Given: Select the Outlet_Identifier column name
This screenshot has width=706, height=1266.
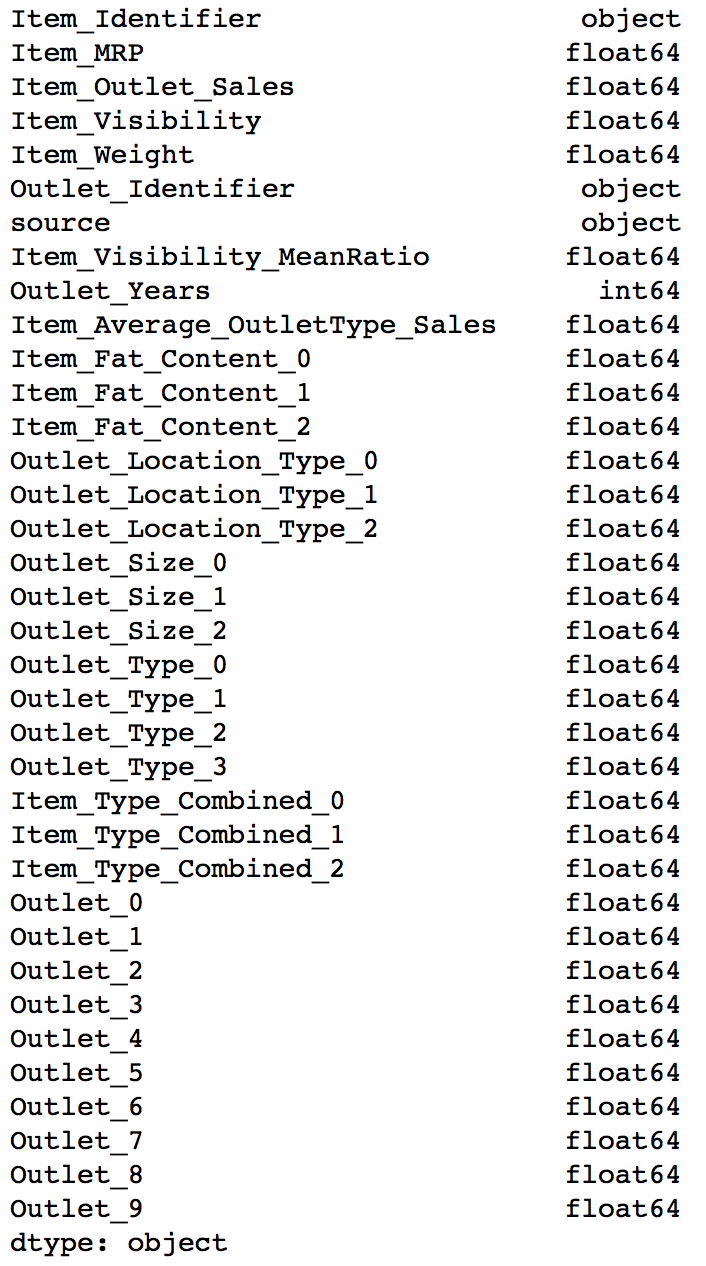Looking at the screenshot, I should [152, 189].
